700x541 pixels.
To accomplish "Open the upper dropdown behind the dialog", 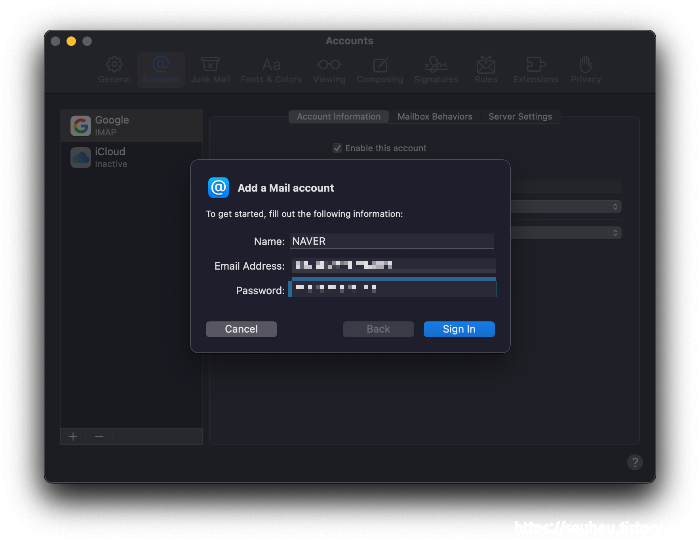I will click(x=566, y=207).
